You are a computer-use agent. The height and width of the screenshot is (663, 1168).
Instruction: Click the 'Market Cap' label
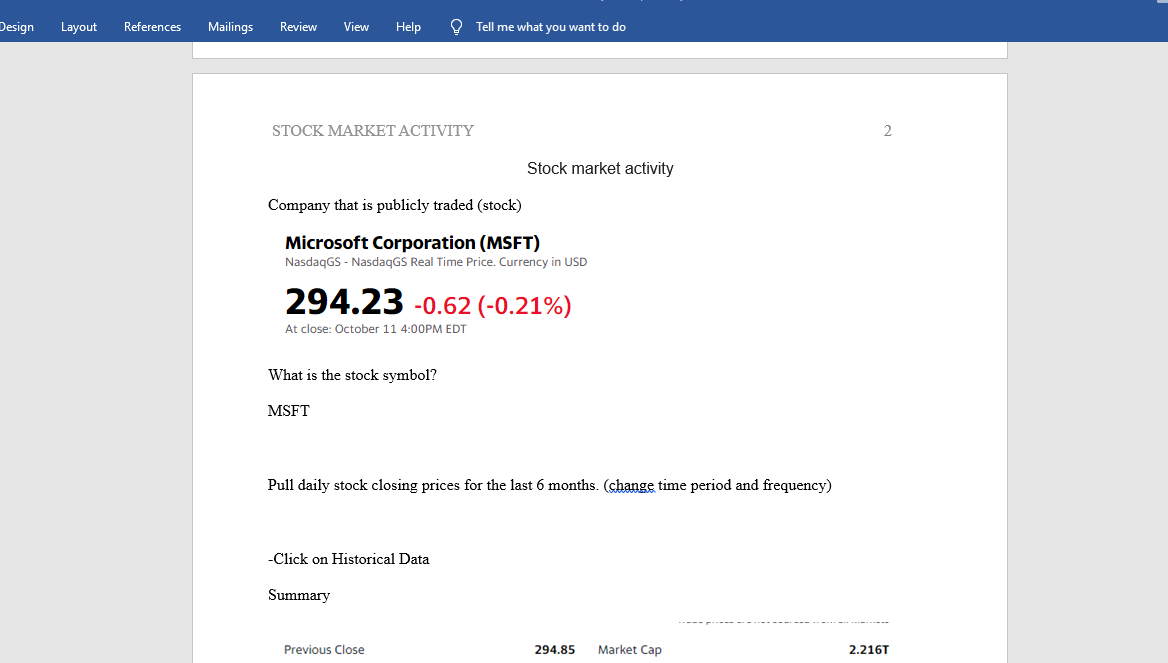[x=629, y=650]
